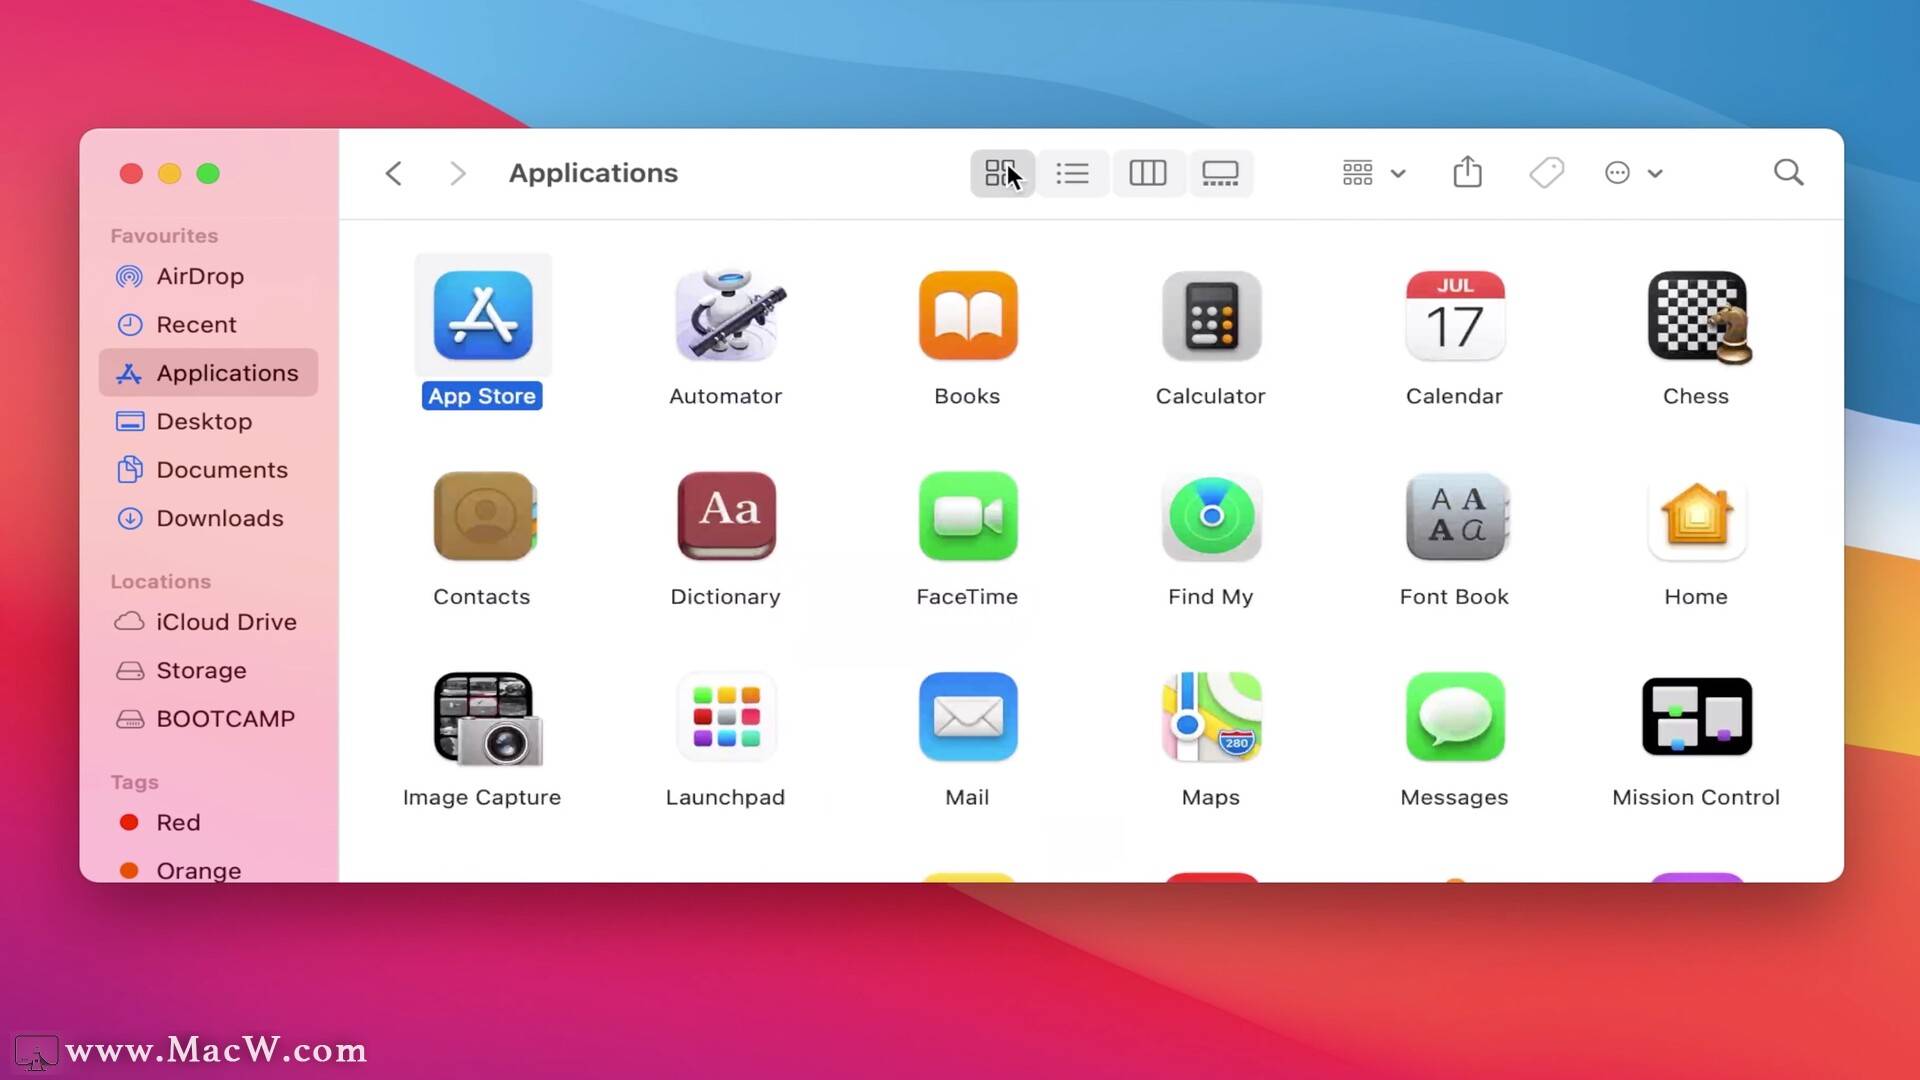
Task: Click the green zoom window button
Action: point(208,174)
